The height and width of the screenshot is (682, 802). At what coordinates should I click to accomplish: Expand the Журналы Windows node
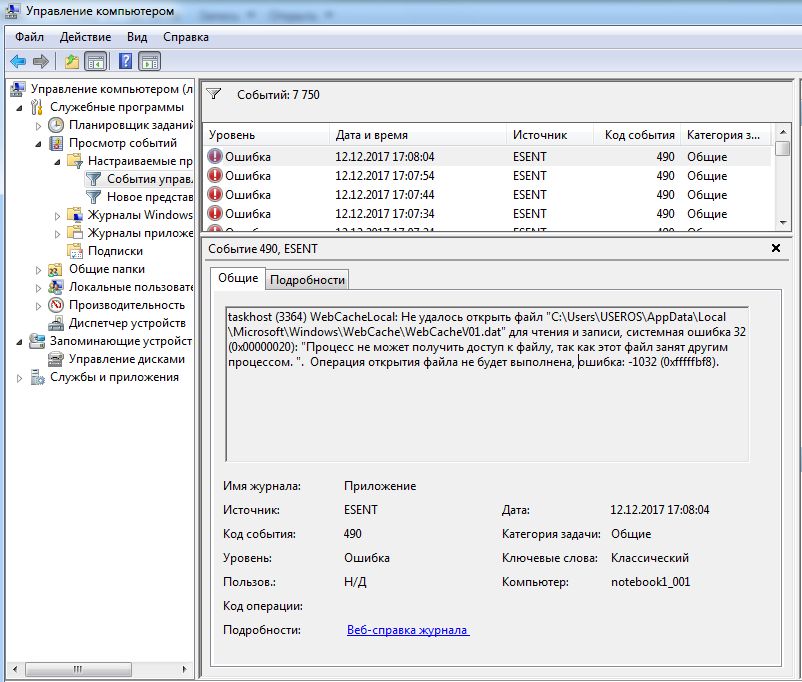click(58, 216)
